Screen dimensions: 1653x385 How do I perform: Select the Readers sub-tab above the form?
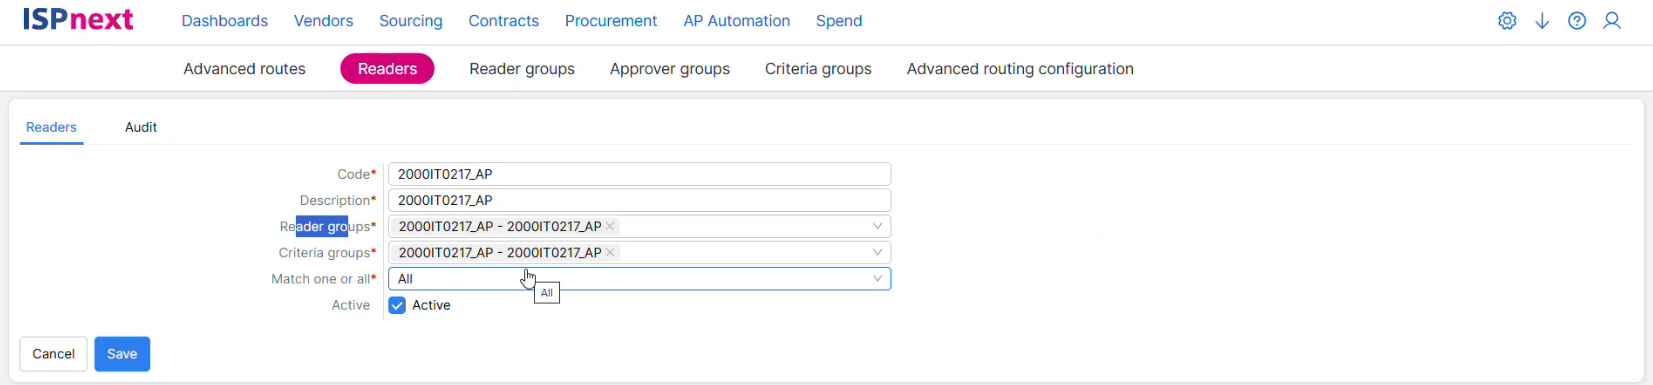[x=51, y=127]
